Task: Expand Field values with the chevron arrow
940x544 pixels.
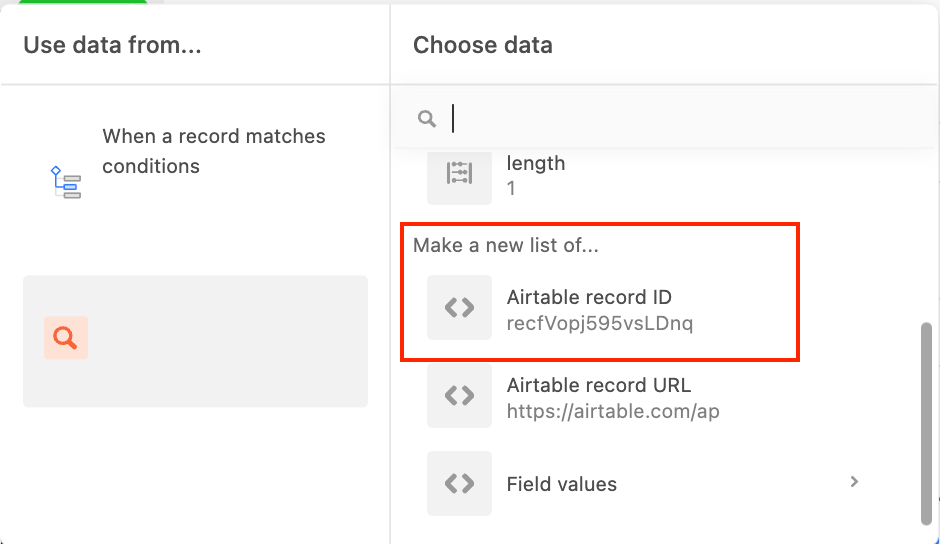Action: (854, 482)
